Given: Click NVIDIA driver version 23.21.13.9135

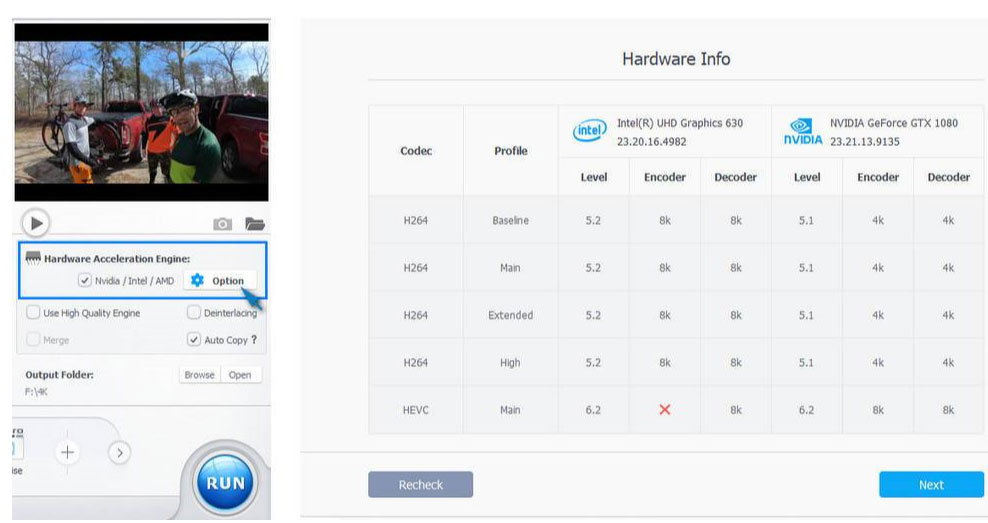Looking at the screenshot, I should click(864, 142).
